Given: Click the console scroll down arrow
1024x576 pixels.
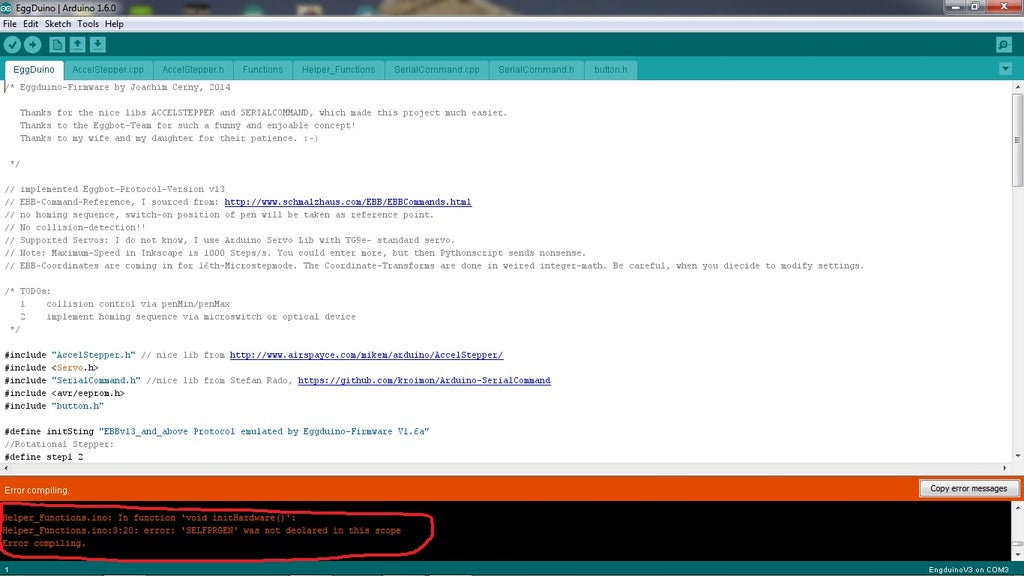Looking at the screenshot, I should (1017, 555).
